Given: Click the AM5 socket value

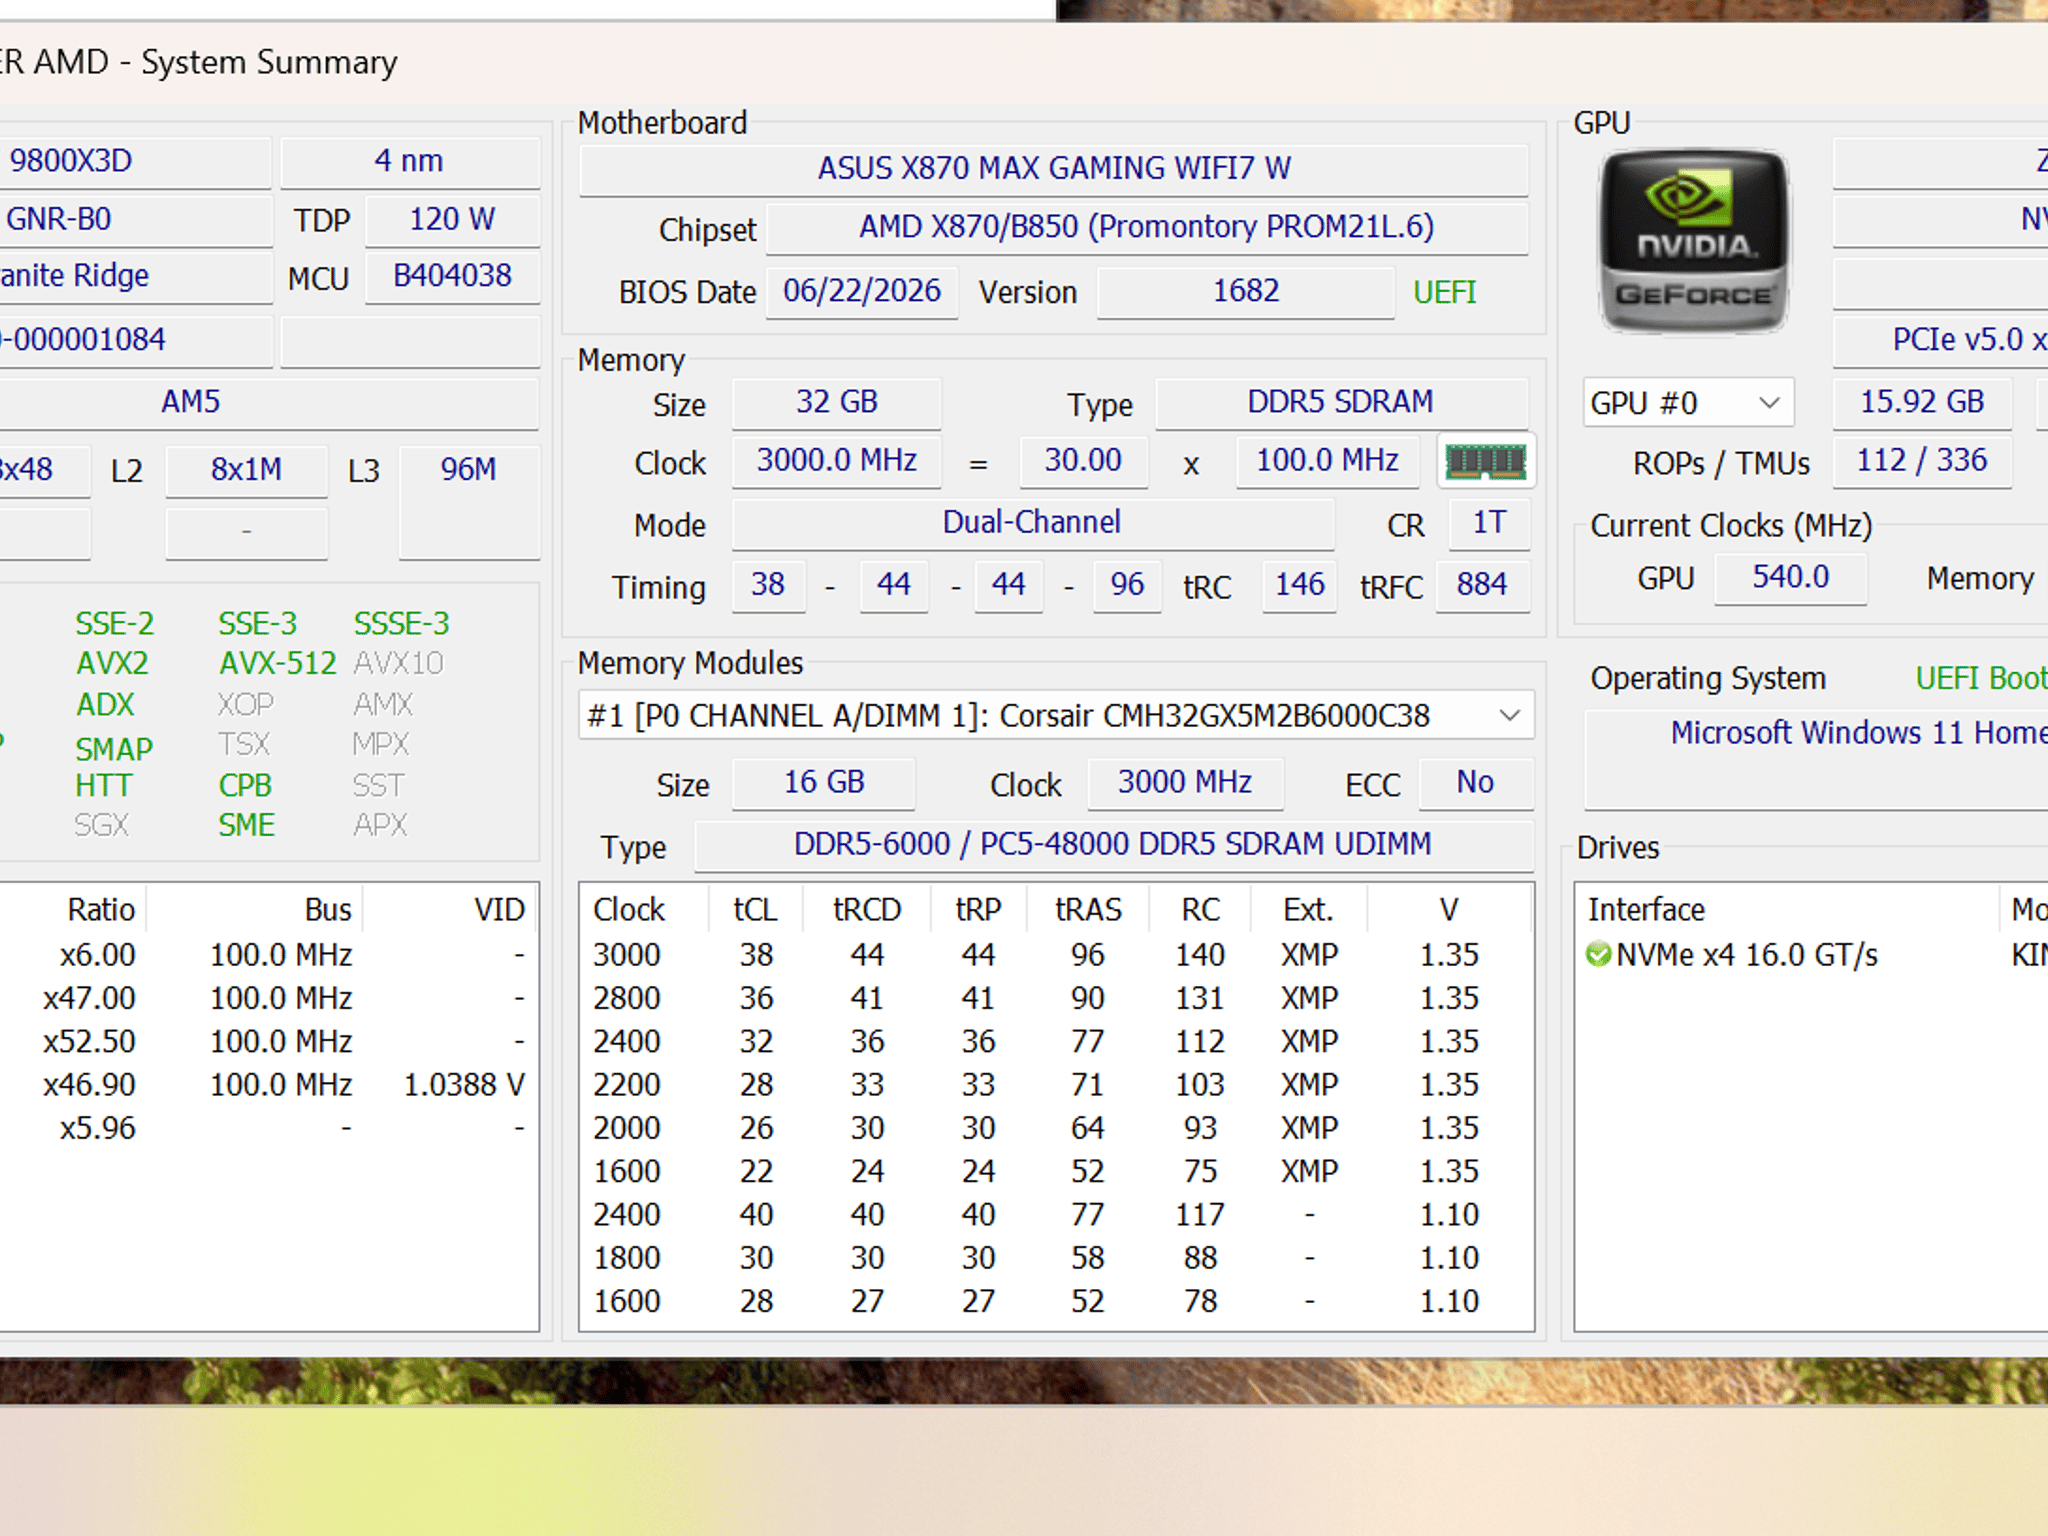Looking at the screenshot, I should pyautogui.click(x=268, y=402).
